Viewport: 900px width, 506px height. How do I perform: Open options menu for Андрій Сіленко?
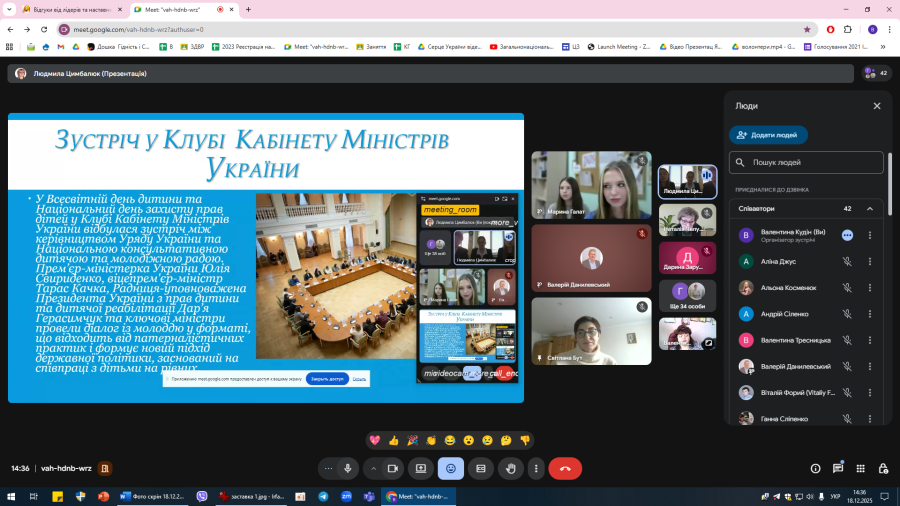coord(869,314)
